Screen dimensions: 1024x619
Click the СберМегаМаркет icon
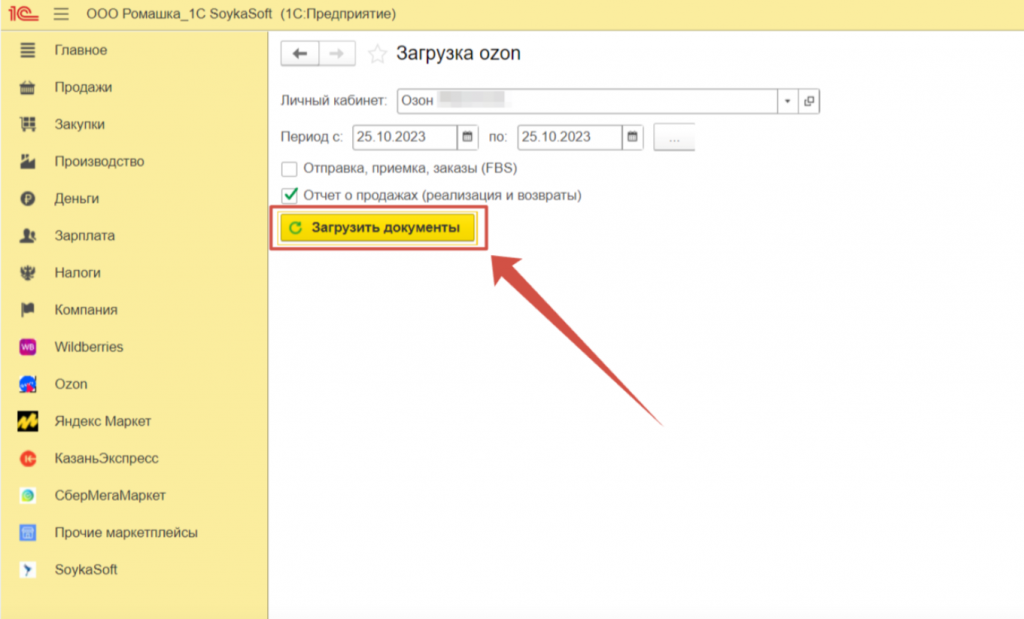pos(28,495)
